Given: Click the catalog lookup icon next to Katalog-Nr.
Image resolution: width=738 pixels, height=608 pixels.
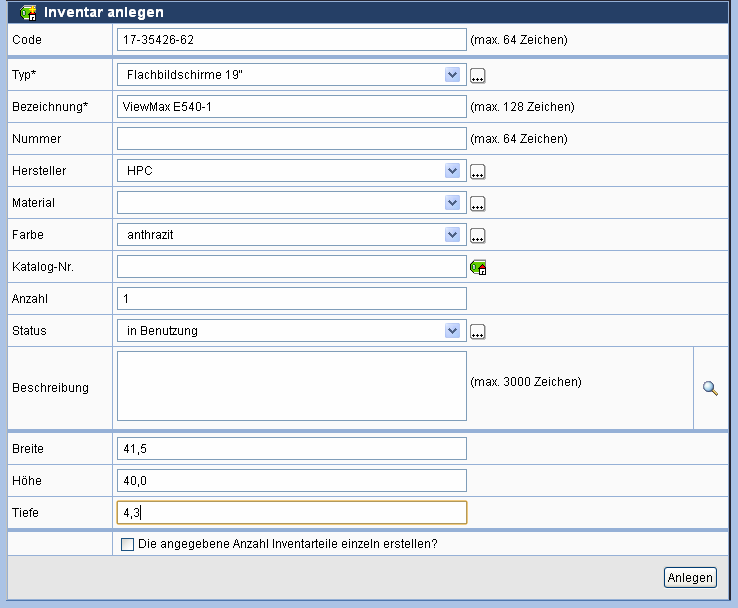Looking at the screenshot, I should point(478,267).
